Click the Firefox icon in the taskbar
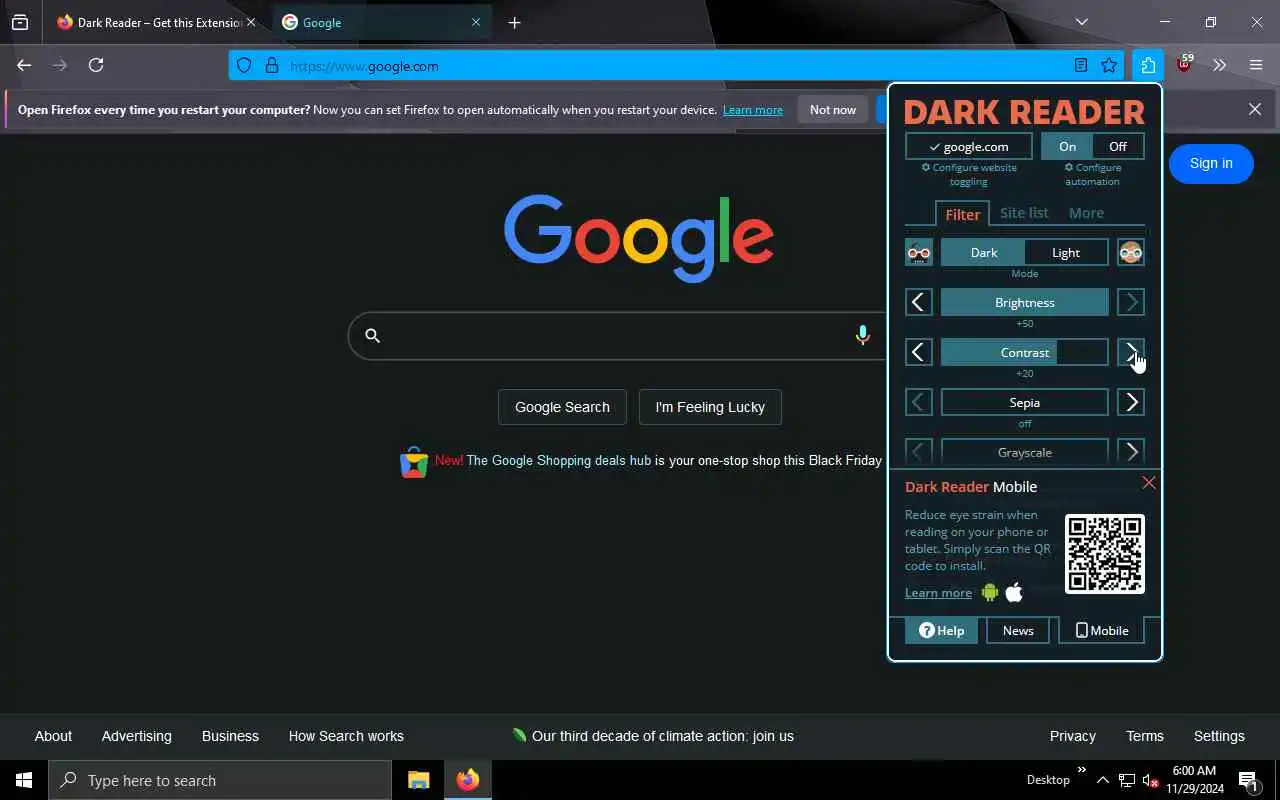Image resolution: width=1280 pixels, height=800 pixels. pos(467,780)
